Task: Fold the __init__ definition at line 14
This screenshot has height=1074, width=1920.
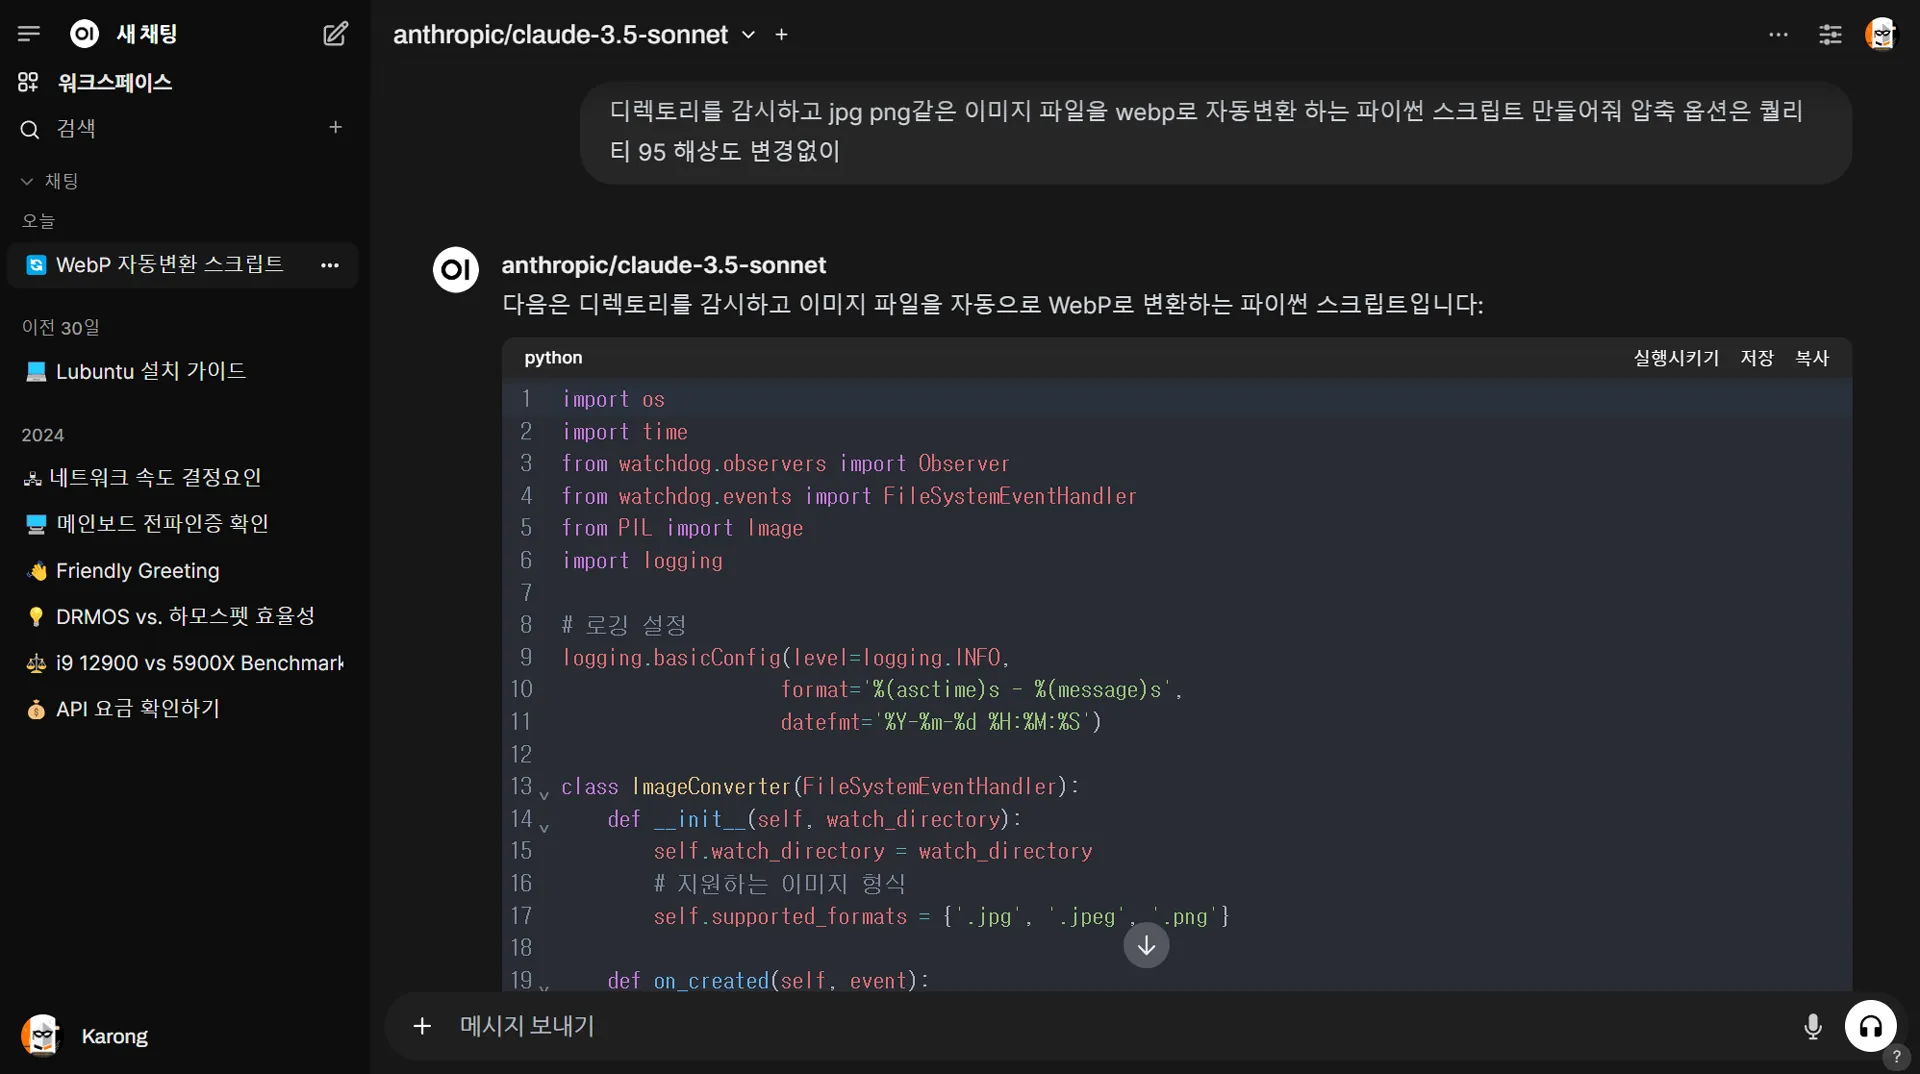Action: coord(544,828)
